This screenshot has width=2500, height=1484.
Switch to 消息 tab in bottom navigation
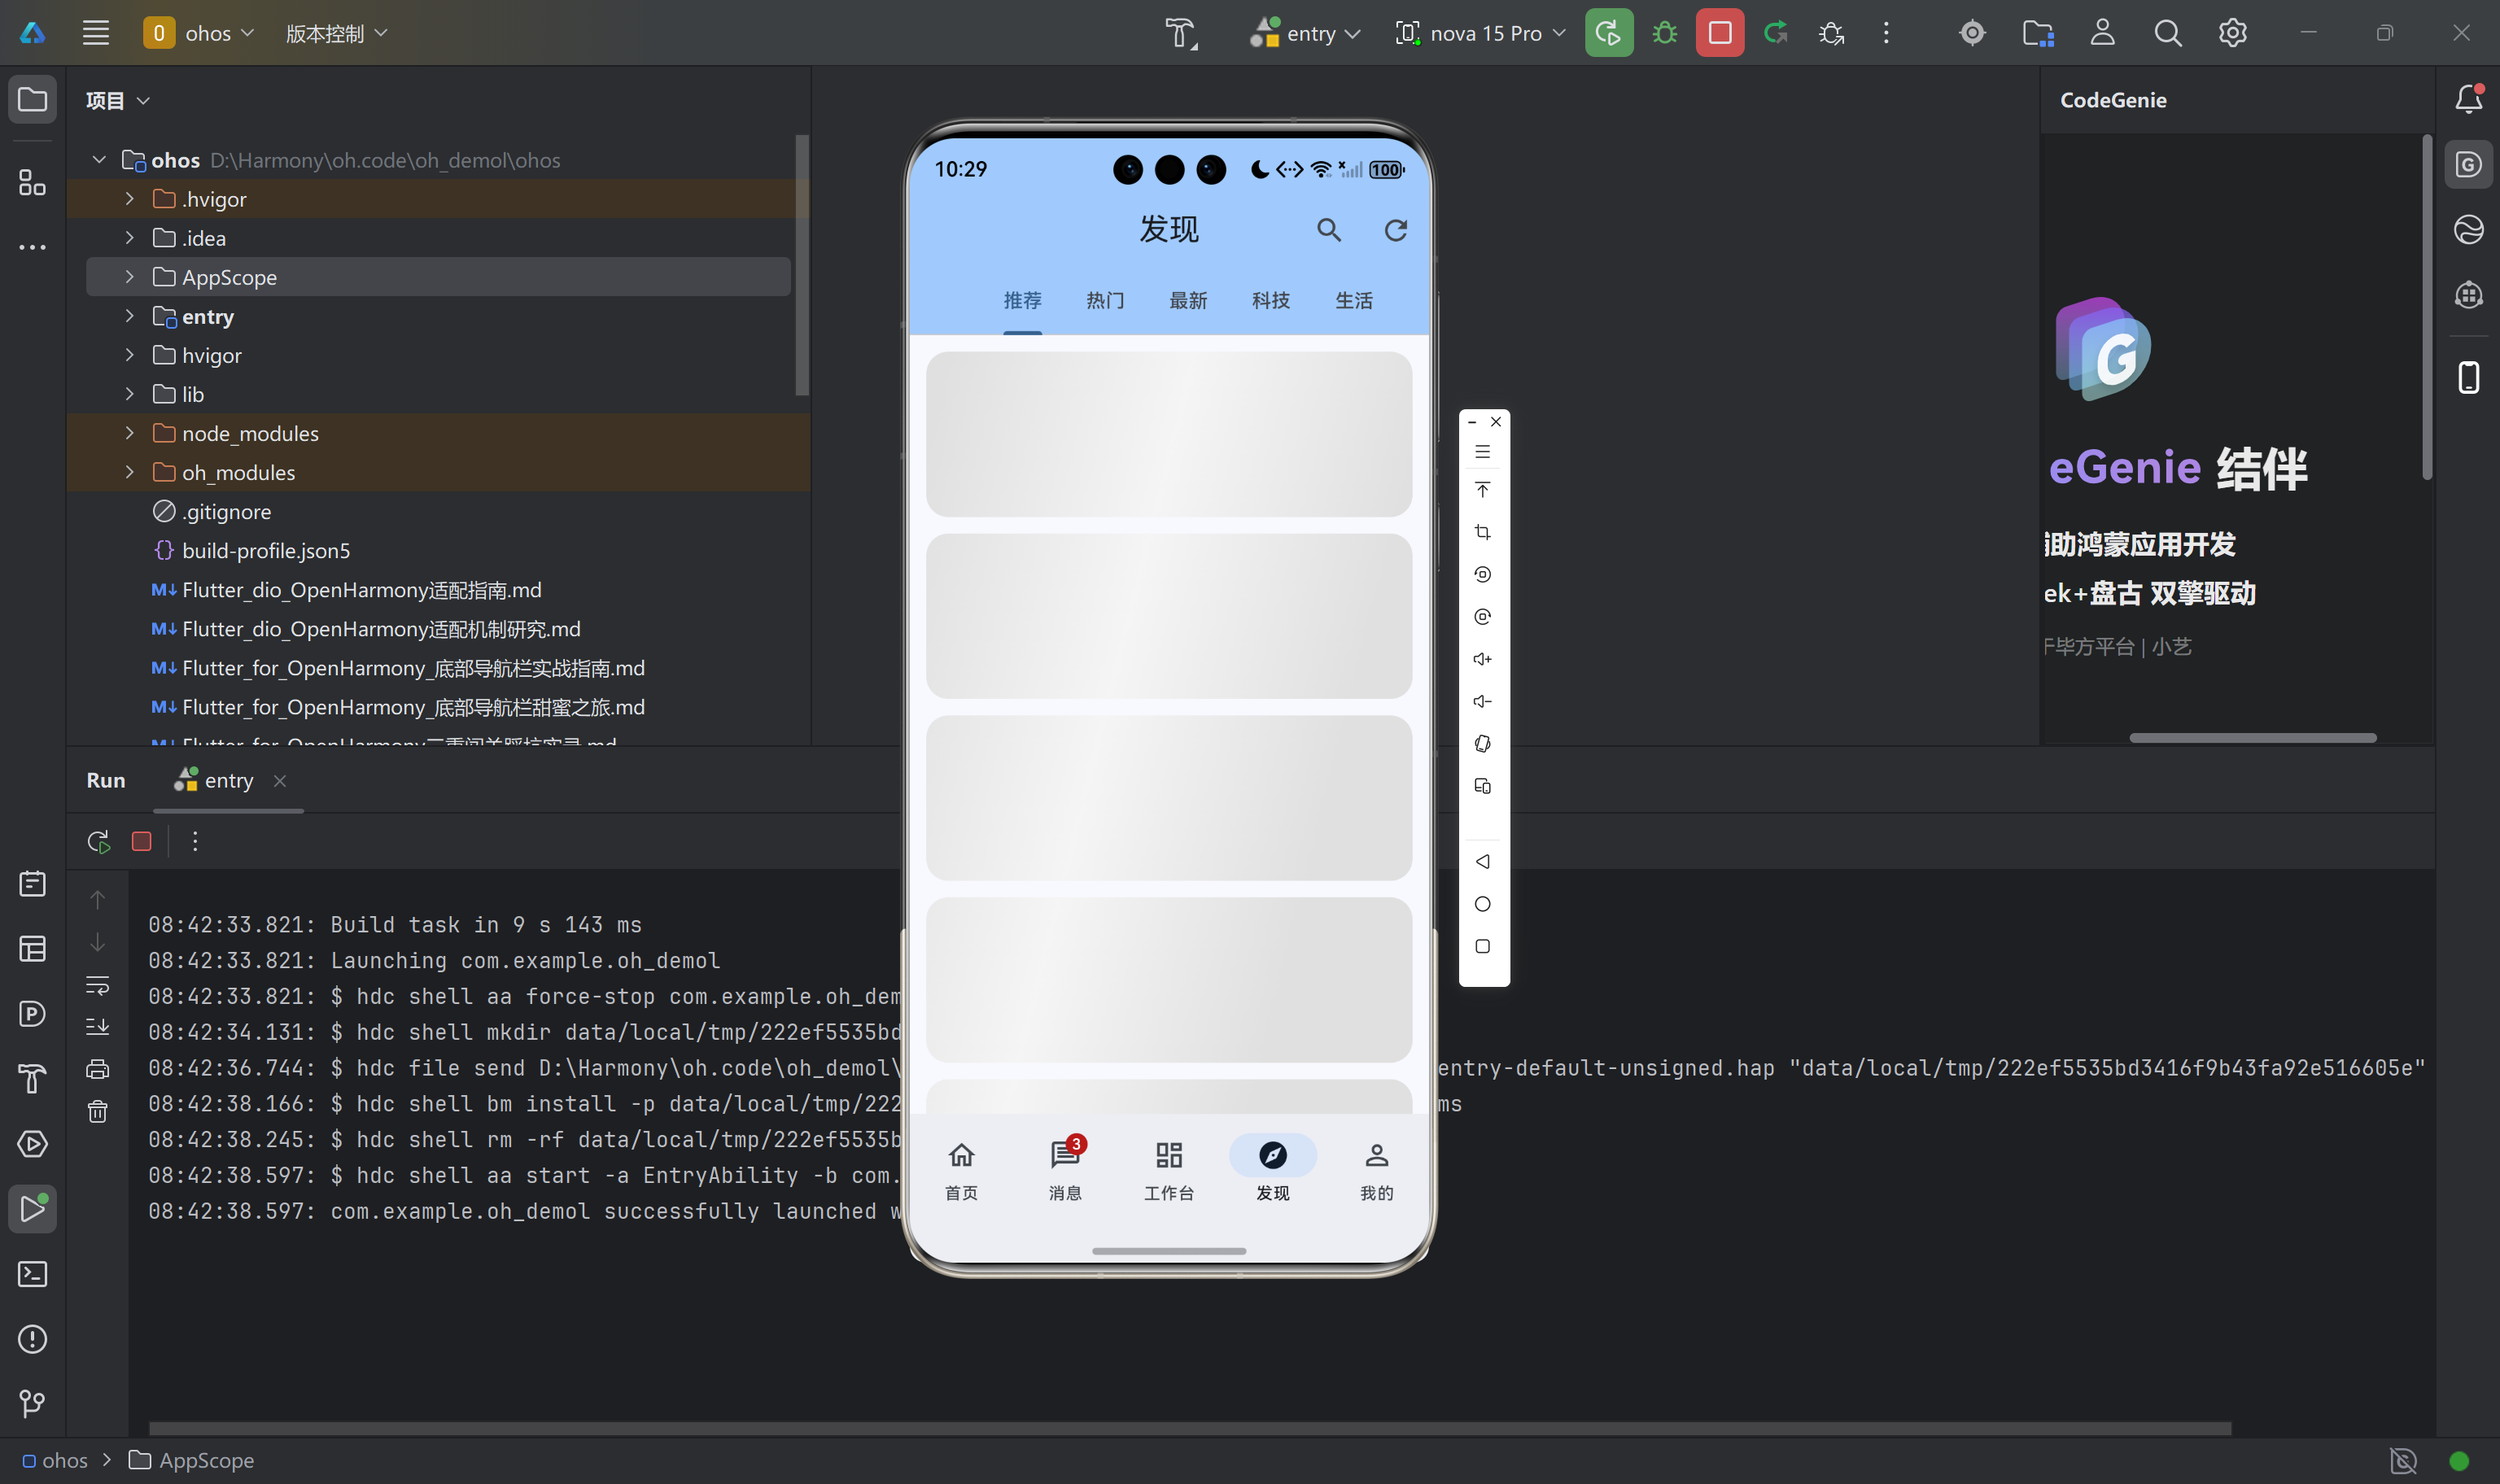pyautogui.click(x=1065, y=1168)
